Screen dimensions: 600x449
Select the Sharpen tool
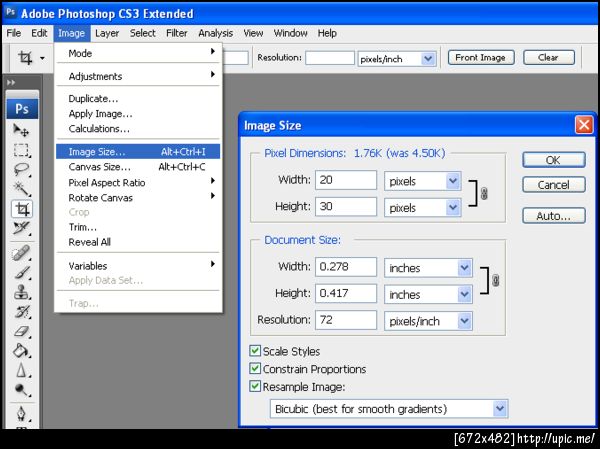click(21, 371)
